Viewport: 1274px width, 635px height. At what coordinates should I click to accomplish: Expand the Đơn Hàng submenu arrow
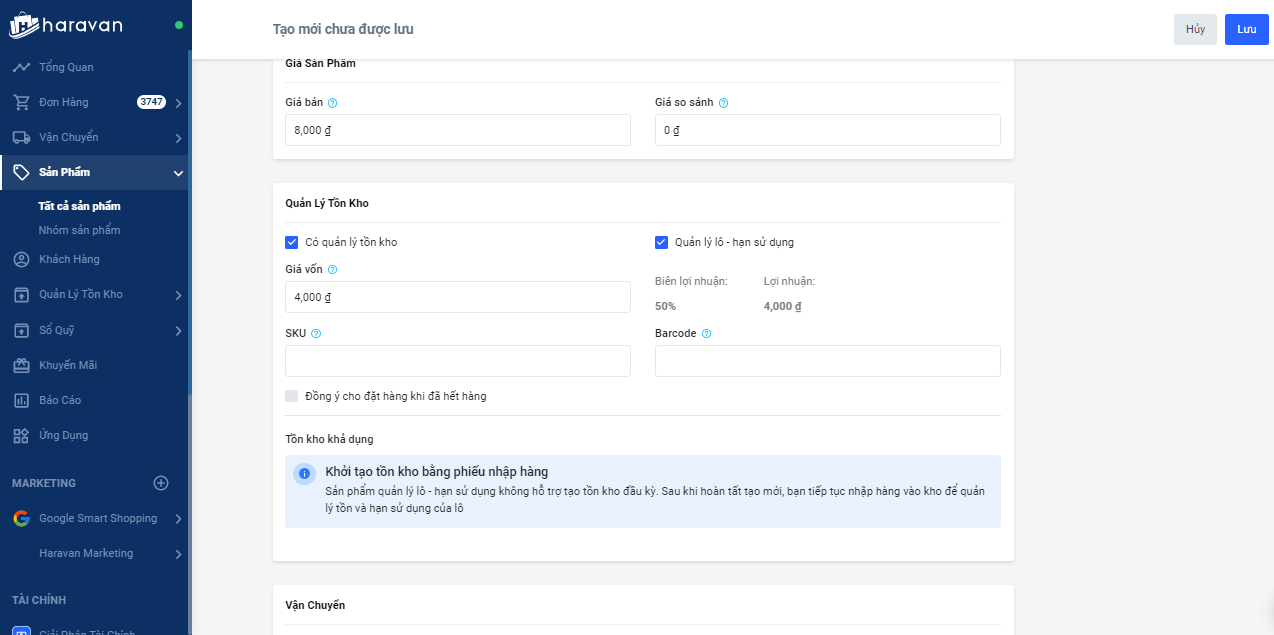click(x=178, y=103)
